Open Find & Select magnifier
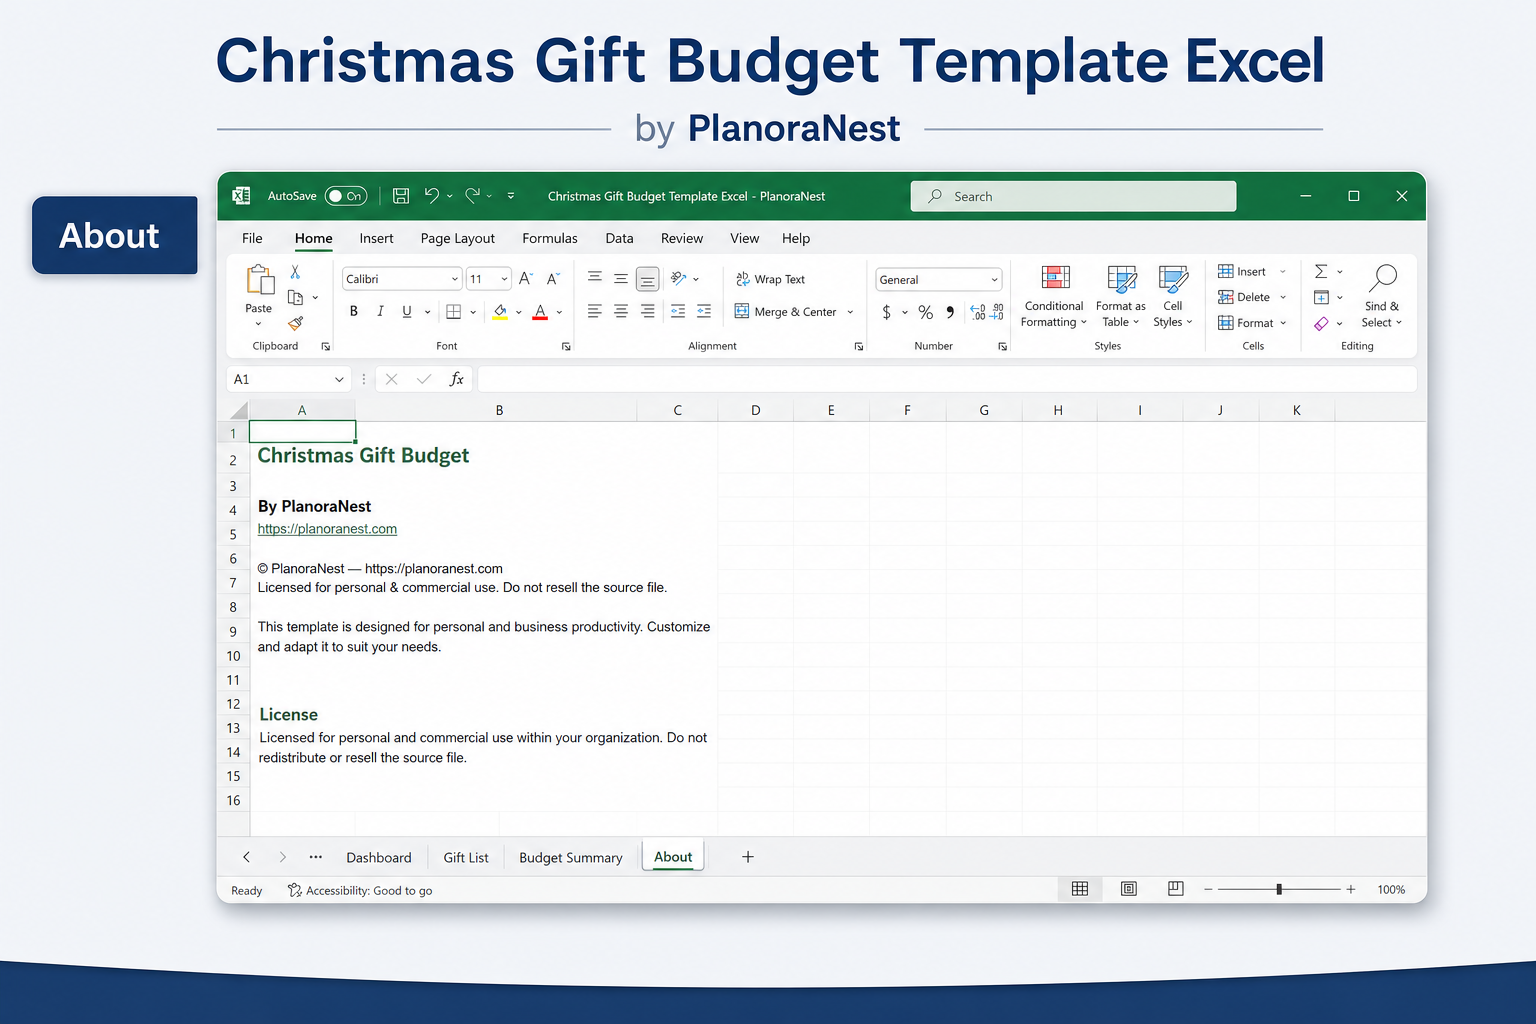Screen dimensions: 1536x1024 tap(1382, 296)
